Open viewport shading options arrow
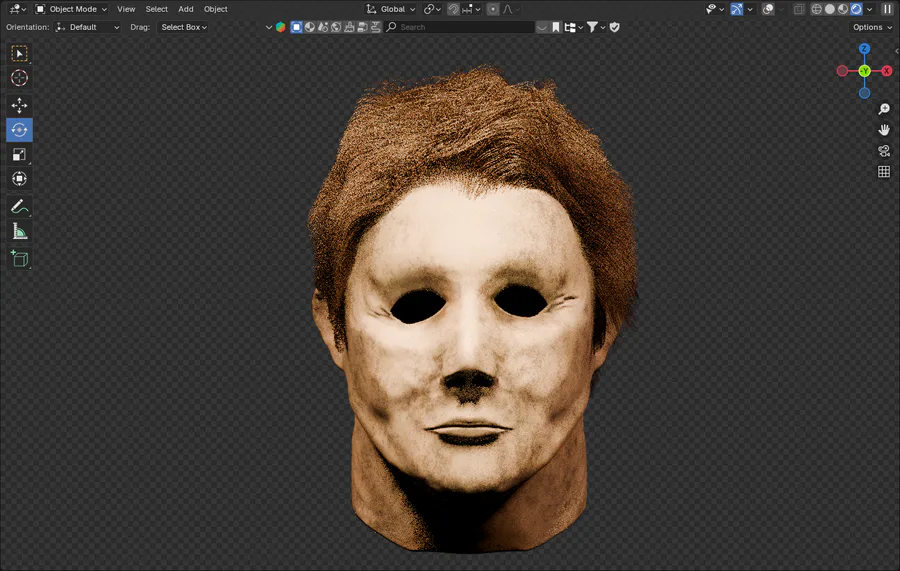The image size is (900, 571). point(870,9)
